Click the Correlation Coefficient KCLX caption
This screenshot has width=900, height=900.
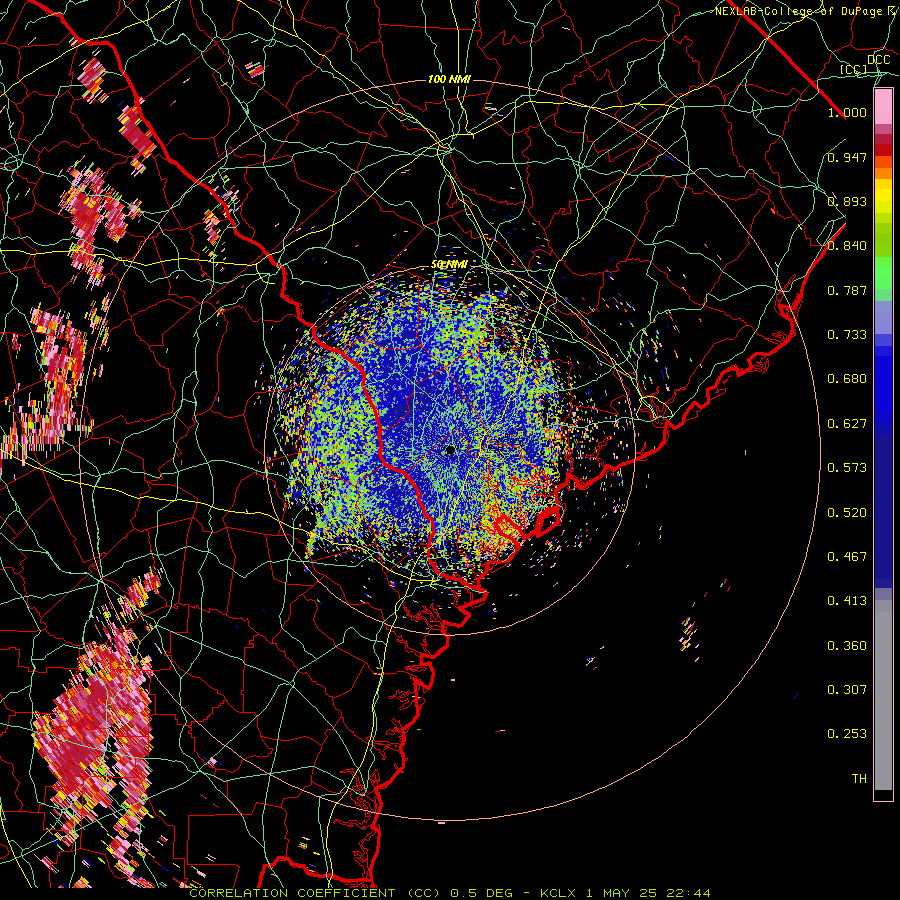[x=450, y=893]
